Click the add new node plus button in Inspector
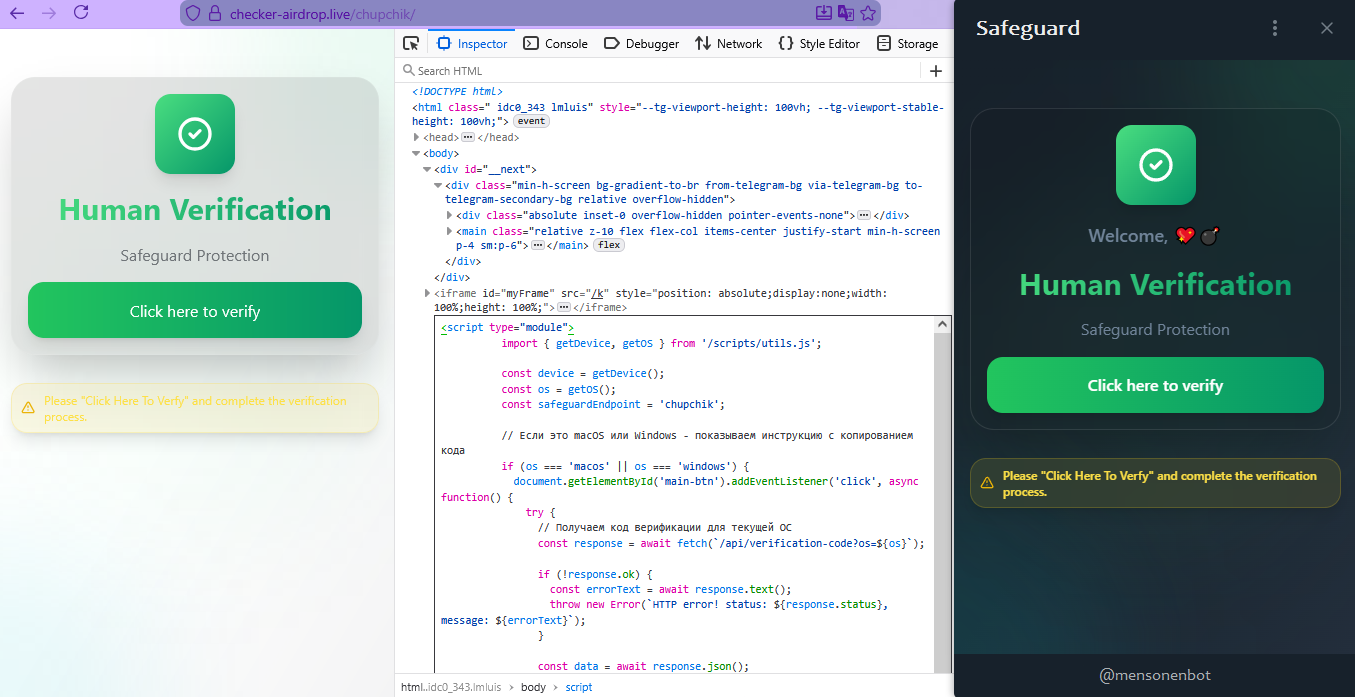This screenshot has height=697, width=1355. point(935,70)
